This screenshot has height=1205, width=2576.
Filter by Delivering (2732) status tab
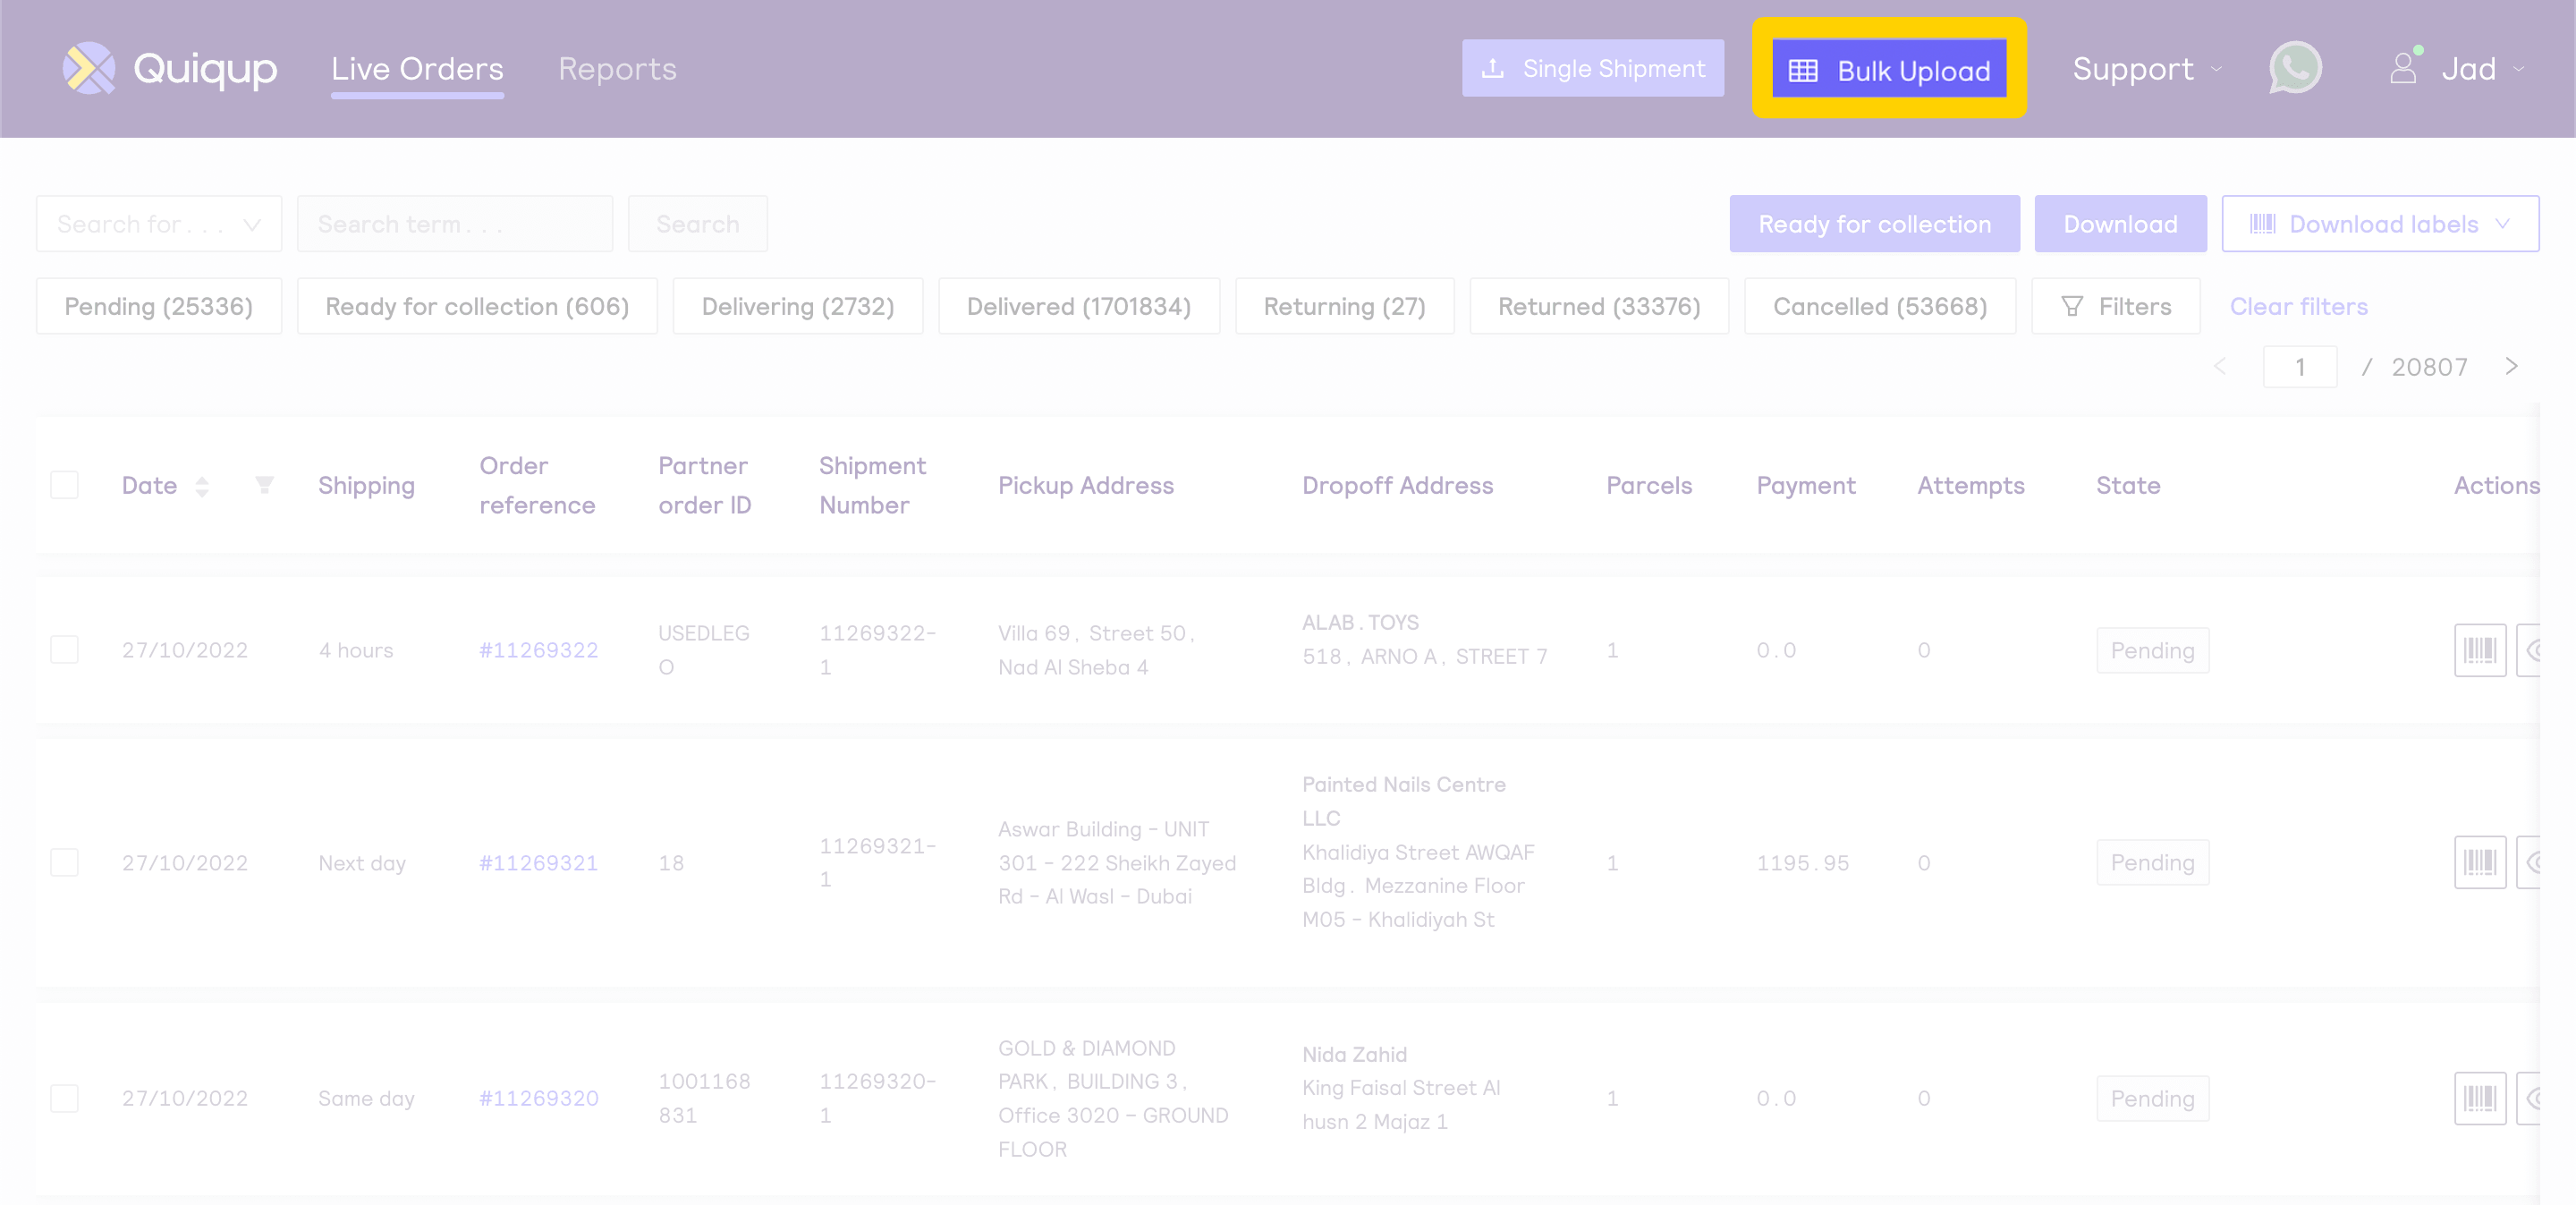pyautogui.click(x=797, y=307)
